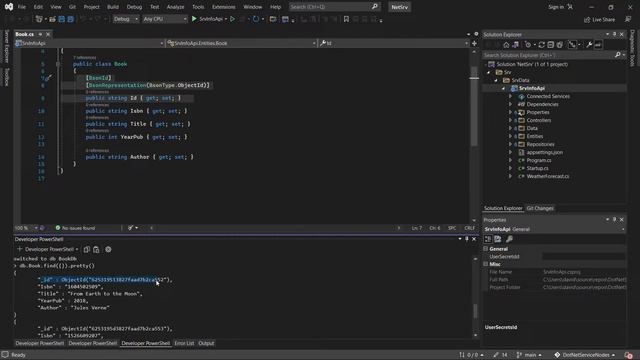
Task: Click the terminal Copy icon
Action: pyautogui.click(x=87, y=249)
